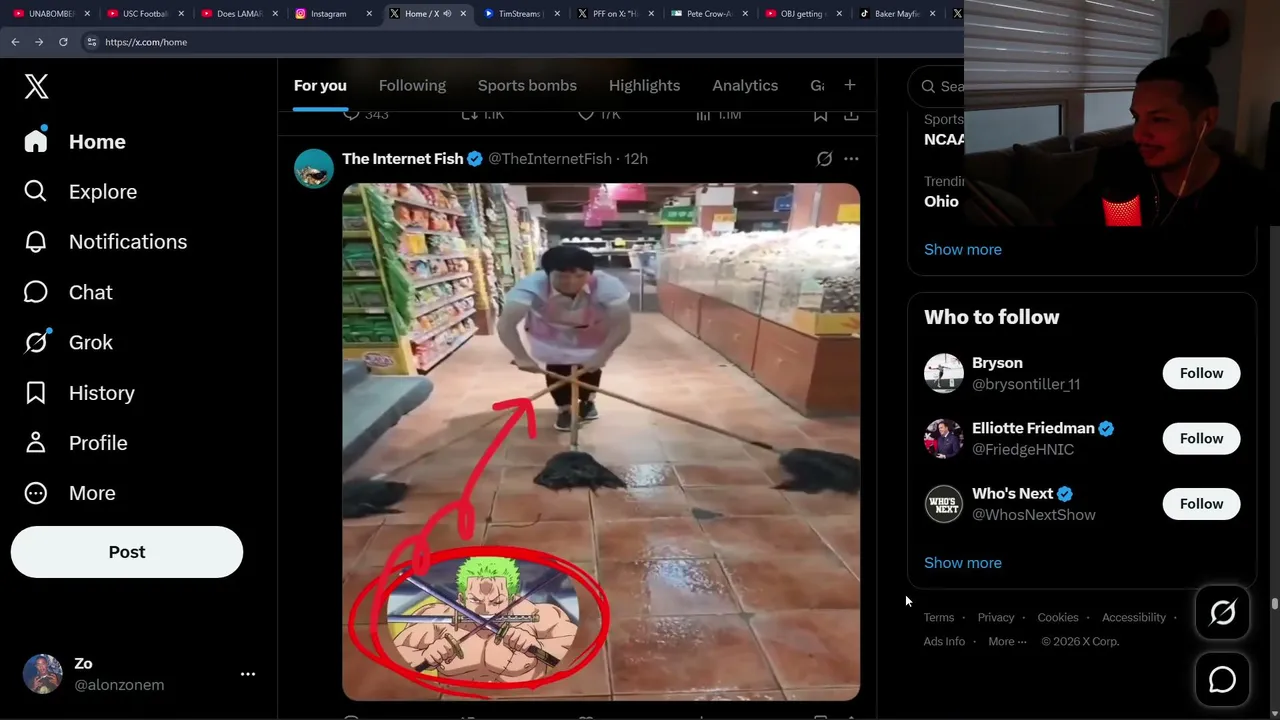Switch to the Analytics tab
The width and height of the screenshot is (1280, 720).
745,85
